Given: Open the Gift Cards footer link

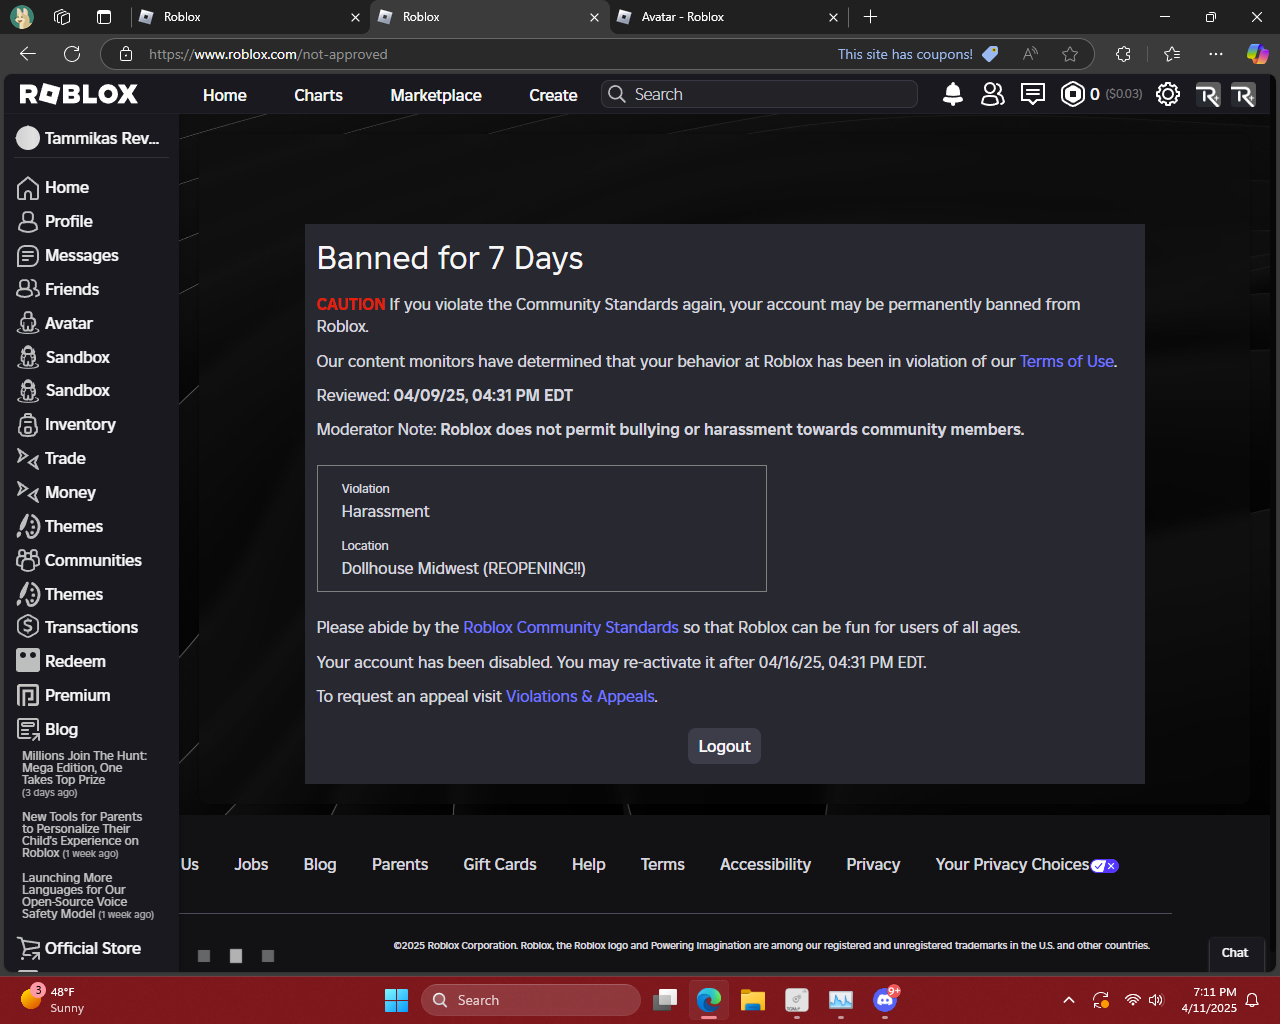Looking at the screenshot, I should click(x=500, y=865).
